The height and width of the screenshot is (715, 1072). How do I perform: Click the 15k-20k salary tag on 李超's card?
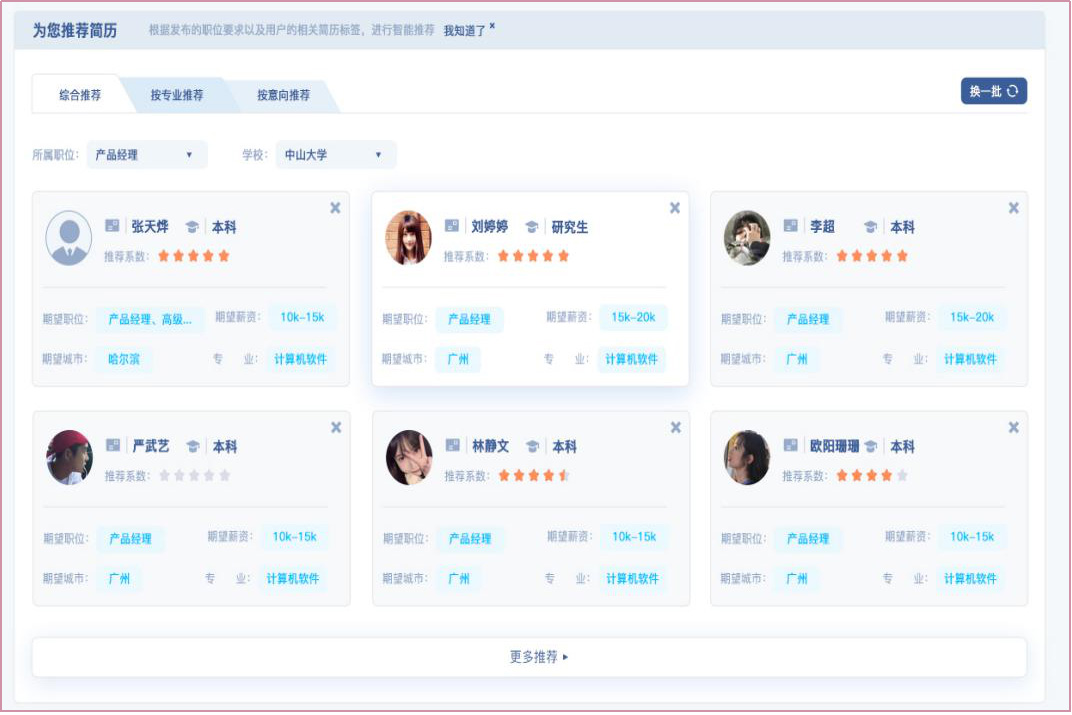(971, 317)
